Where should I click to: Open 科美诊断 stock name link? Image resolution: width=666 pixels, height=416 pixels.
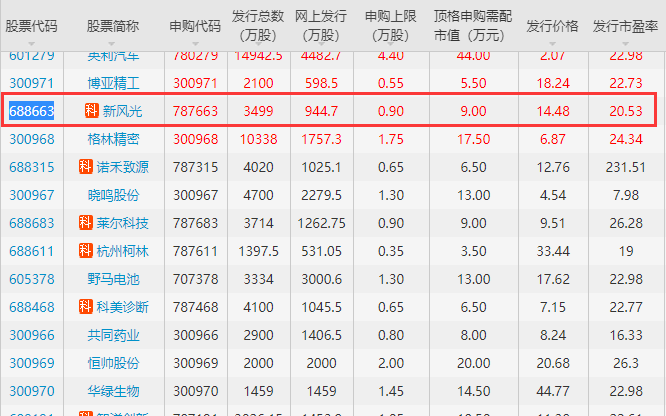click(122, 307)
